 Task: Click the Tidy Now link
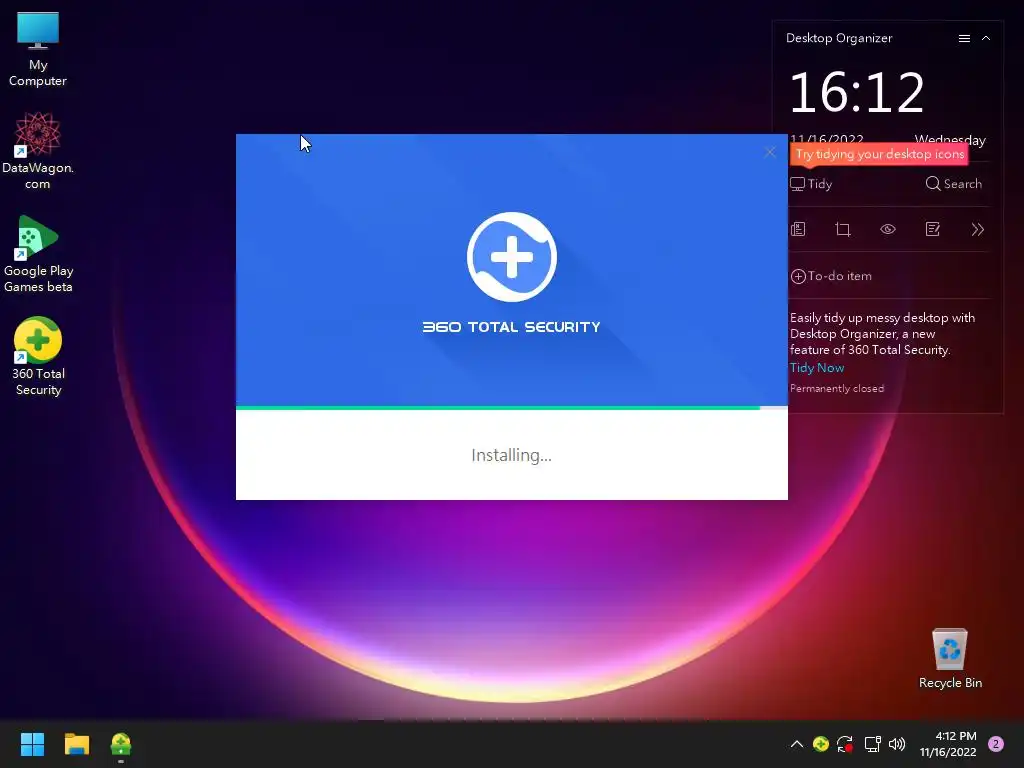pos(817,368)
